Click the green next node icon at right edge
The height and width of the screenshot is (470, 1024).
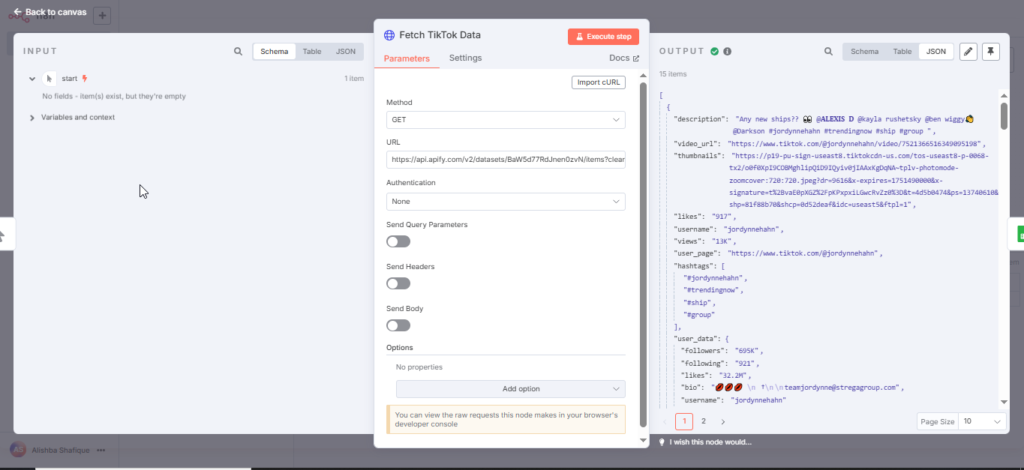(x=1019, y=235)
